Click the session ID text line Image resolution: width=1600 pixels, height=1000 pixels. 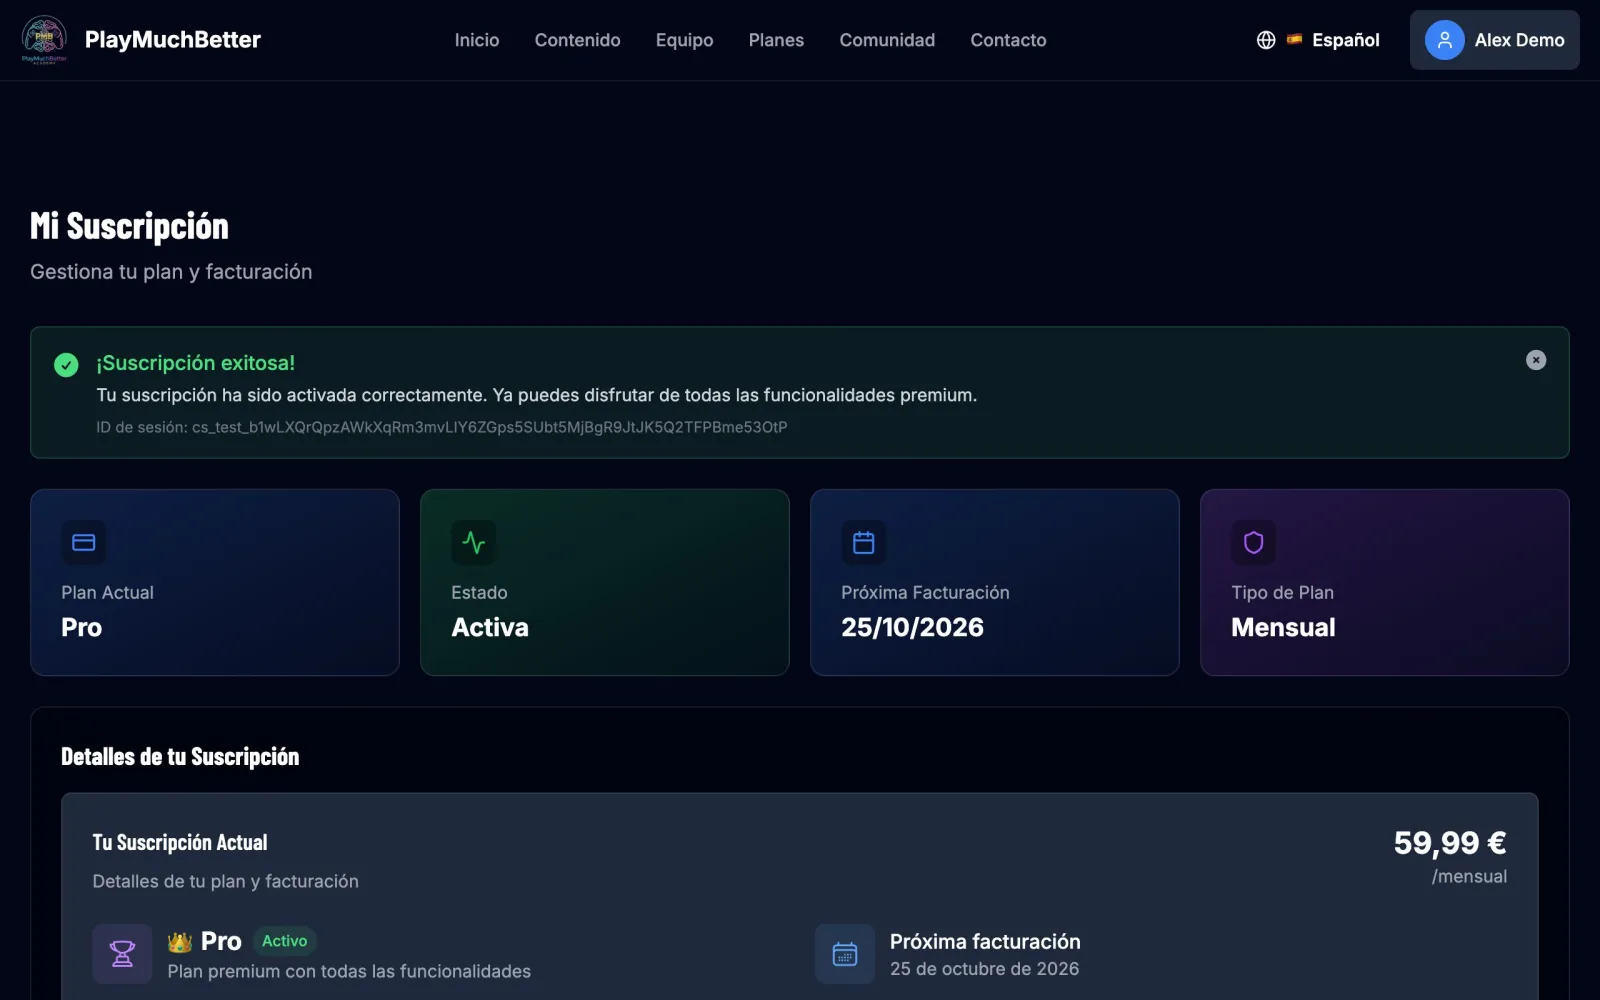pos(441,427)
